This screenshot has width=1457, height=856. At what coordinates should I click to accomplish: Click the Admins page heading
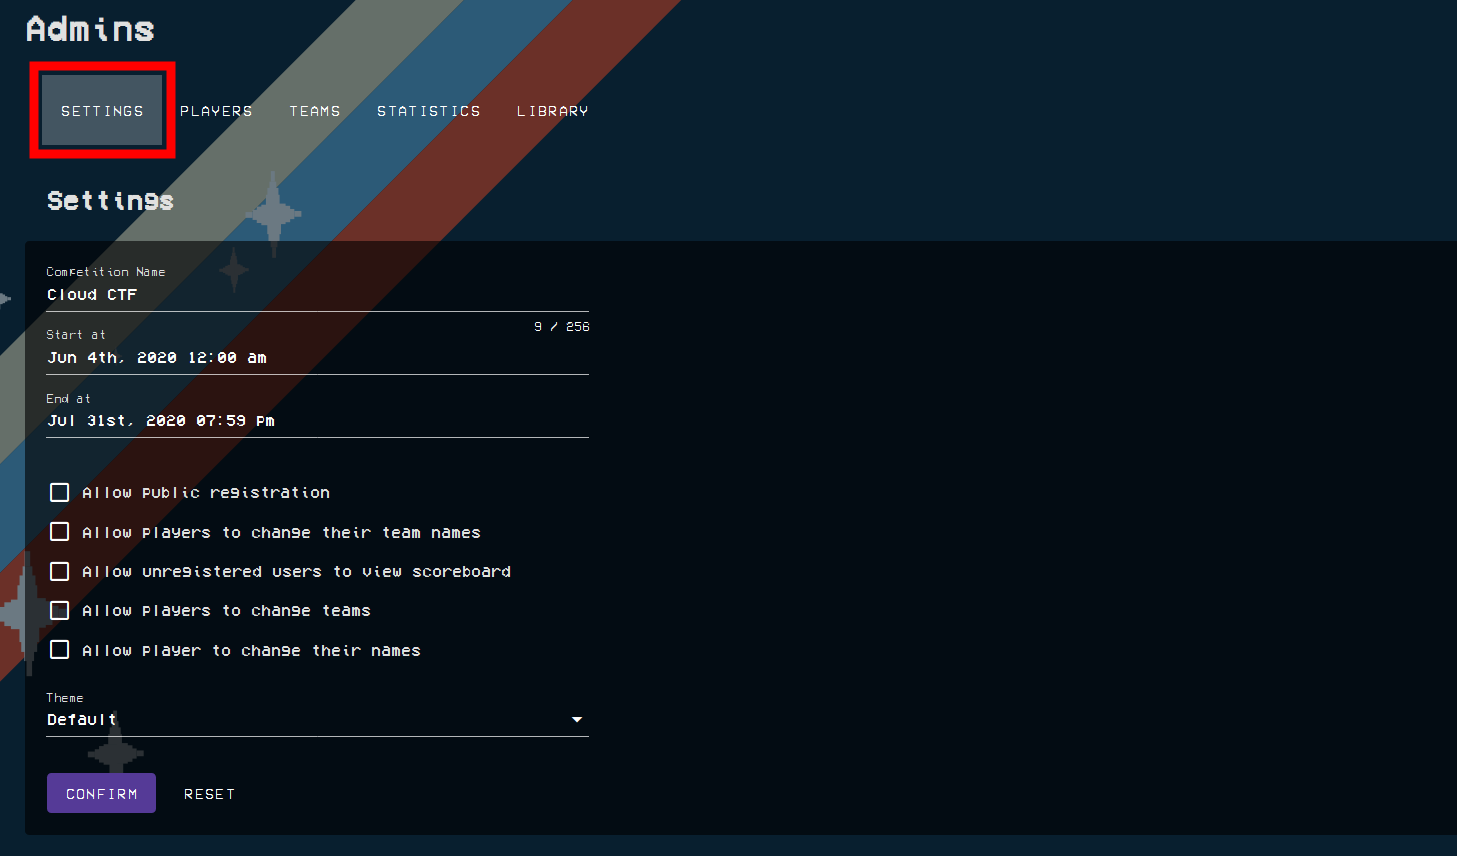[x=90, y=28]
